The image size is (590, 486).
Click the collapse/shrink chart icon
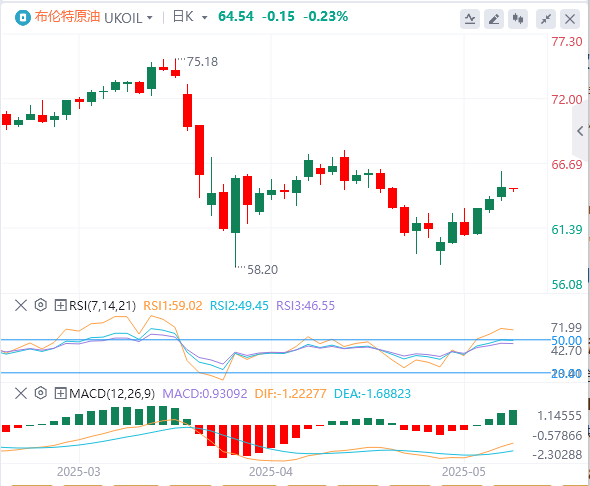546,19
